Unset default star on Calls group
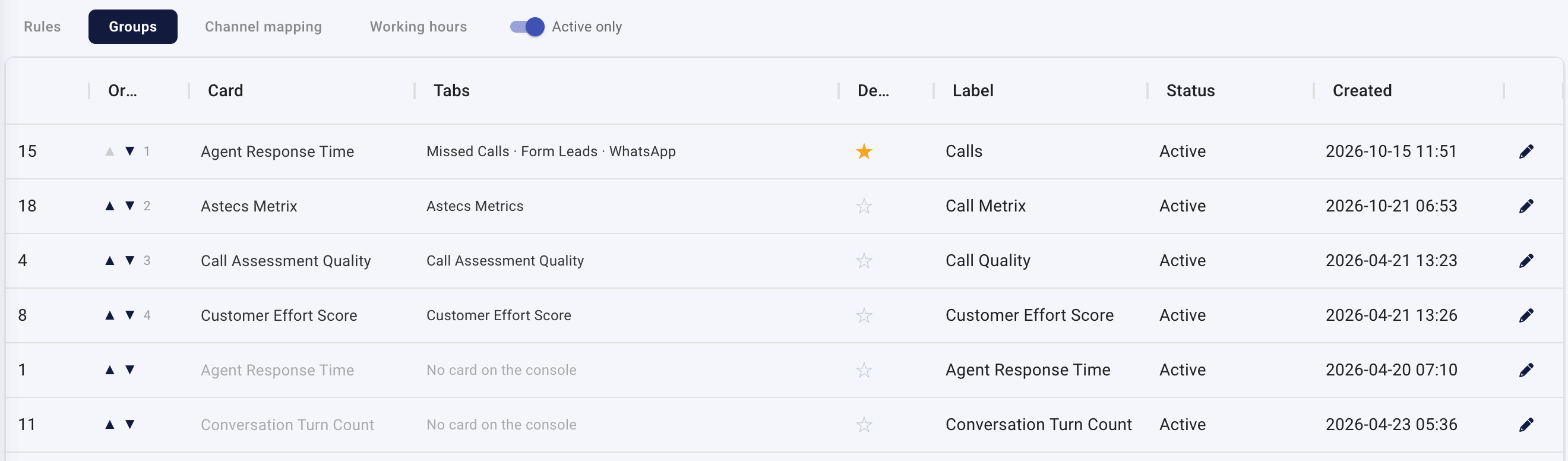This screenshot has height=461, width=1568. (x=865, y=152)
